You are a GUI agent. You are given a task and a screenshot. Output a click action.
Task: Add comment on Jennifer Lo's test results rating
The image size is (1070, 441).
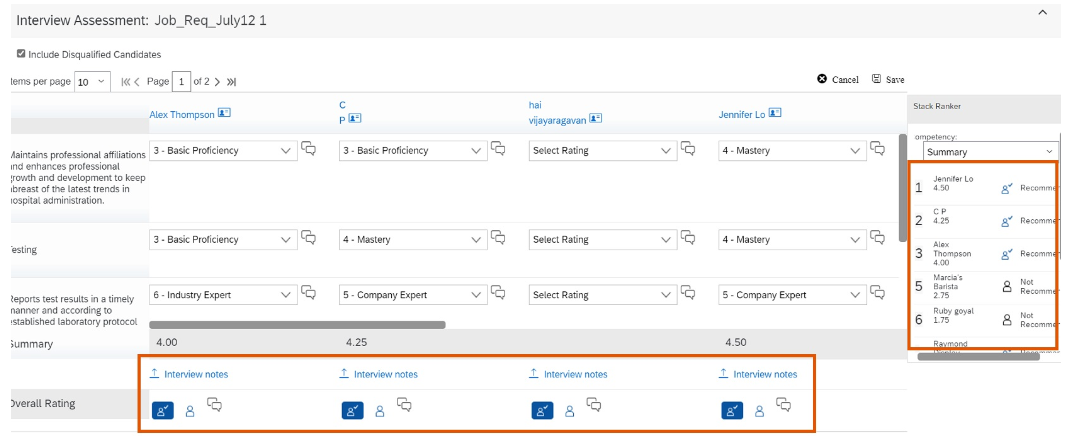pyautogui.click(x=878, y=293)
